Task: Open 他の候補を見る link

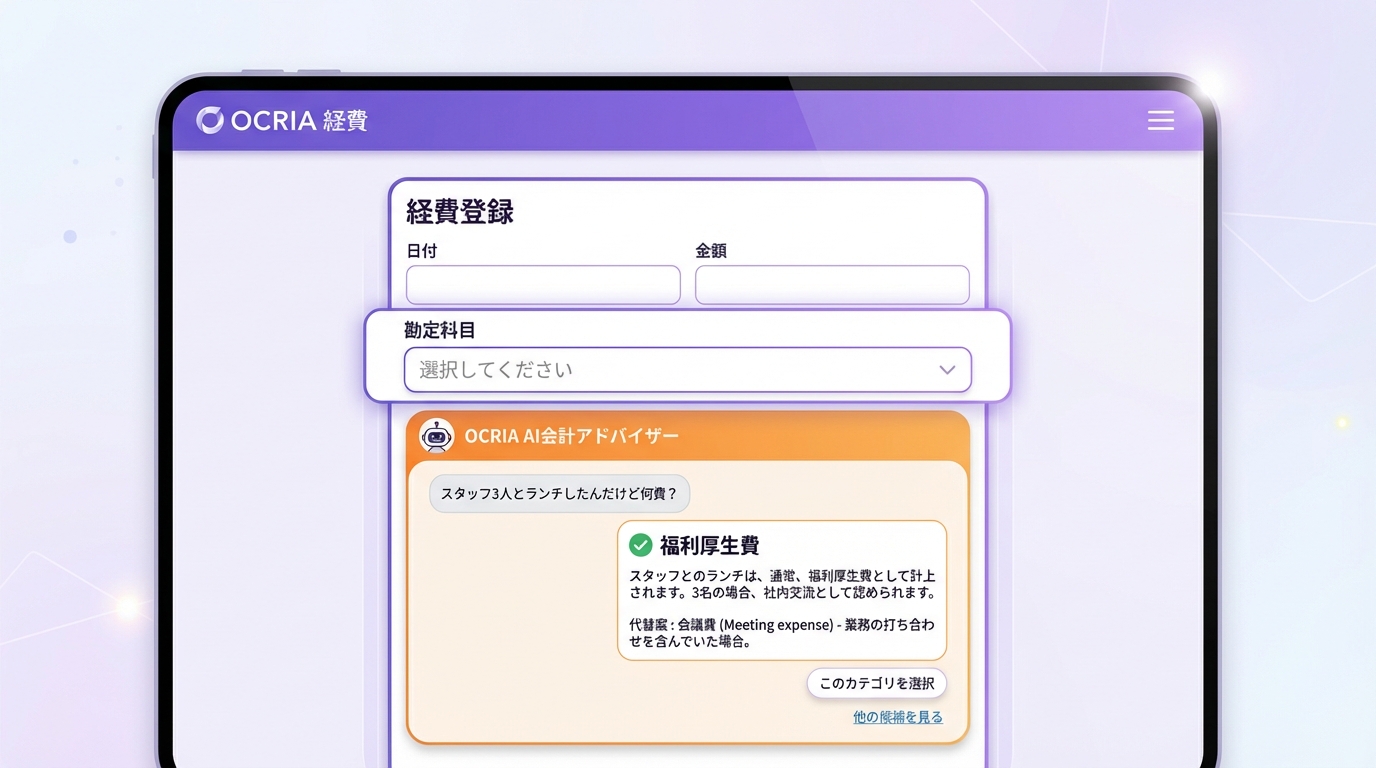Action: coord(897,716)
